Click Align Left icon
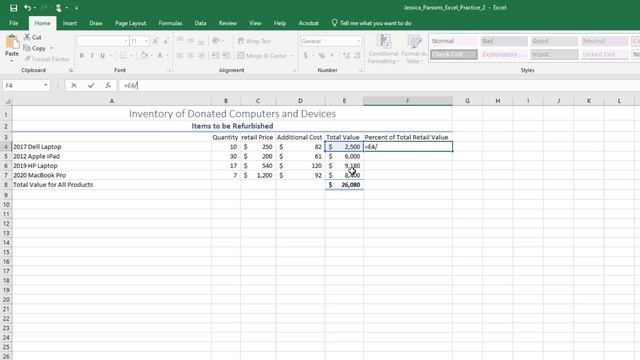This screenshot has width=640, height=360. tap(180, 56)
